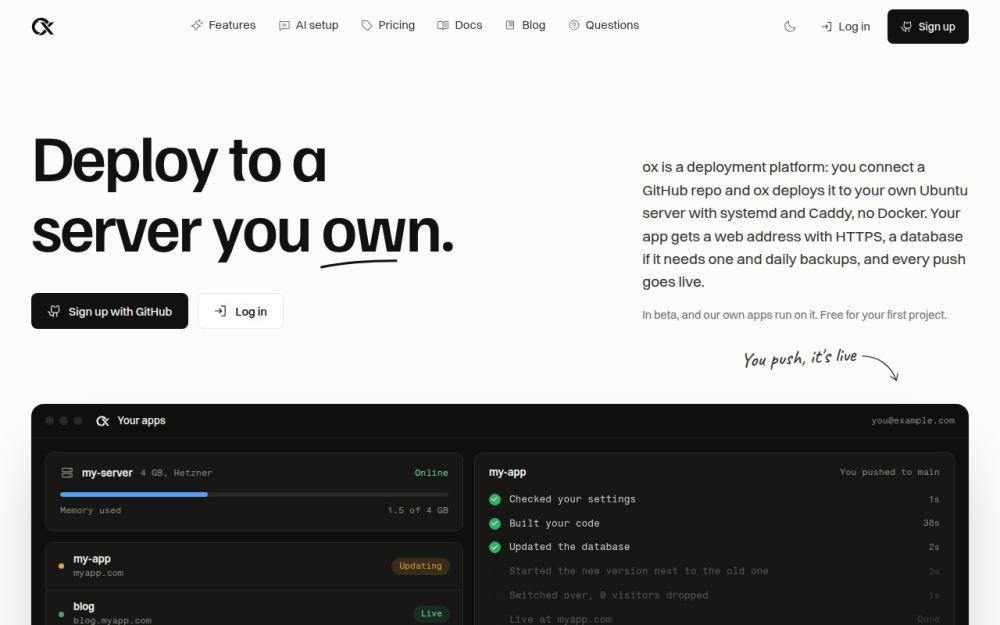Click the you@example.com text
Screen dimensions: 1000x625
tap(913, 421)
